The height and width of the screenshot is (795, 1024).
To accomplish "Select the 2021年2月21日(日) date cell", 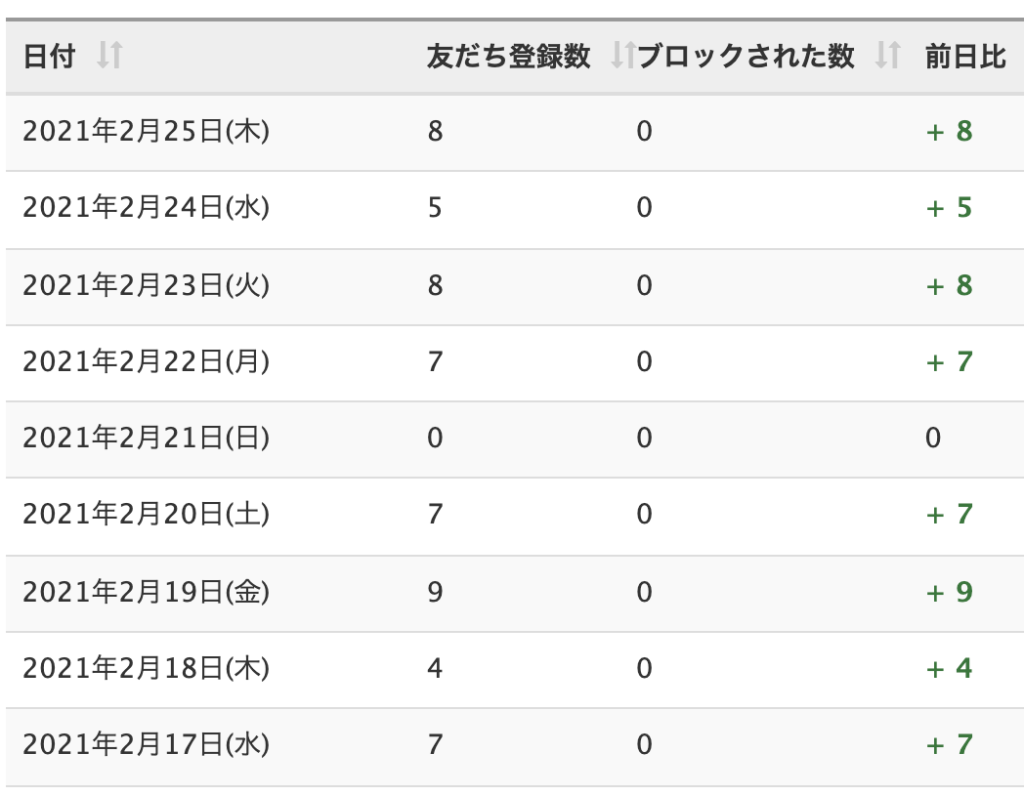I will 146,438.
